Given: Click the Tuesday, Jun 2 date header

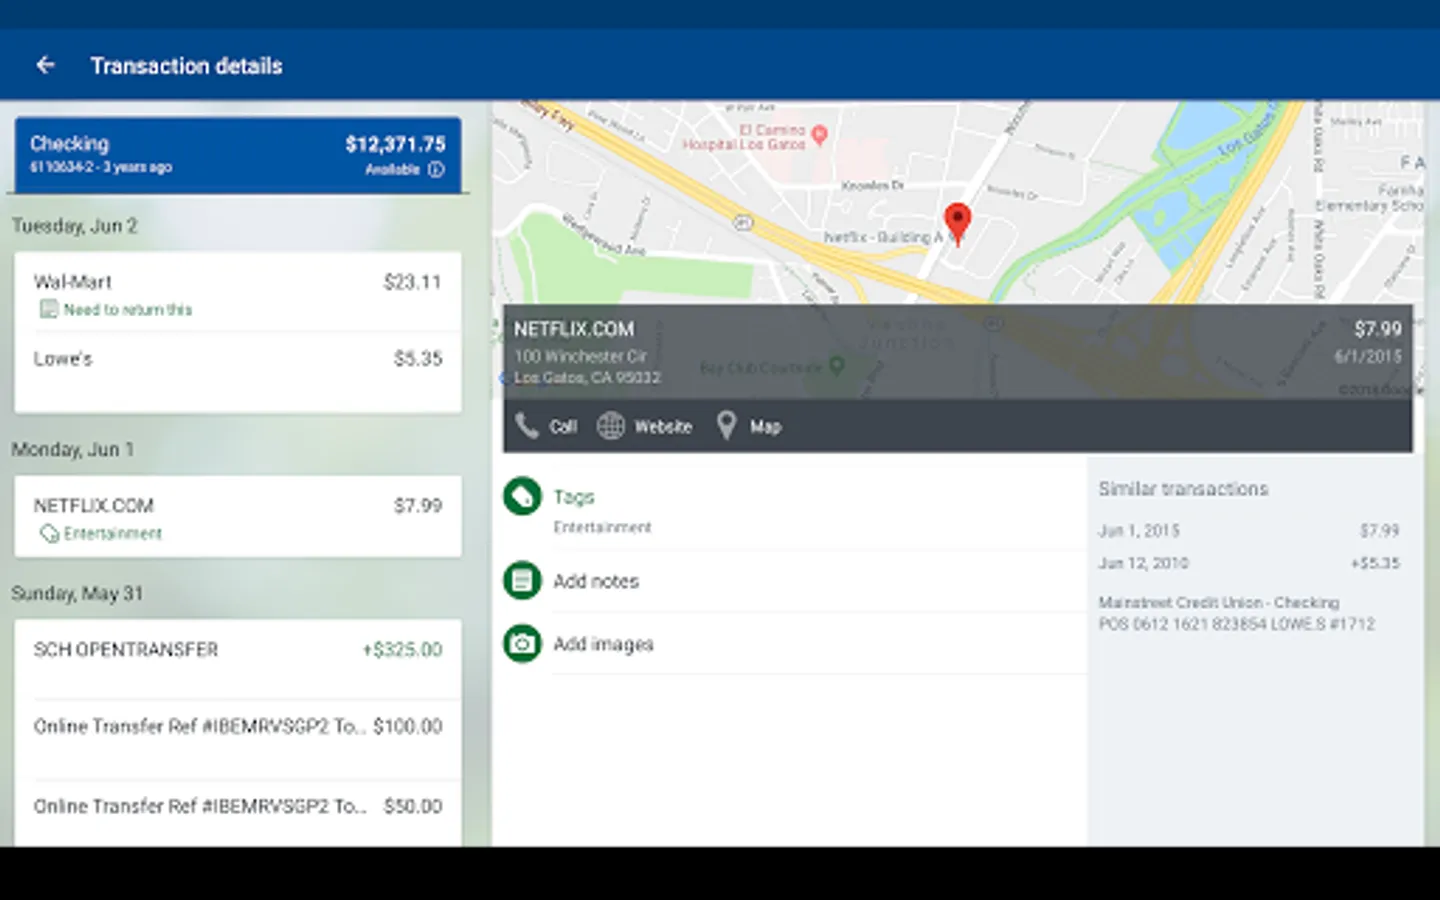Looking at the screenshot, I should click(75, 226).
